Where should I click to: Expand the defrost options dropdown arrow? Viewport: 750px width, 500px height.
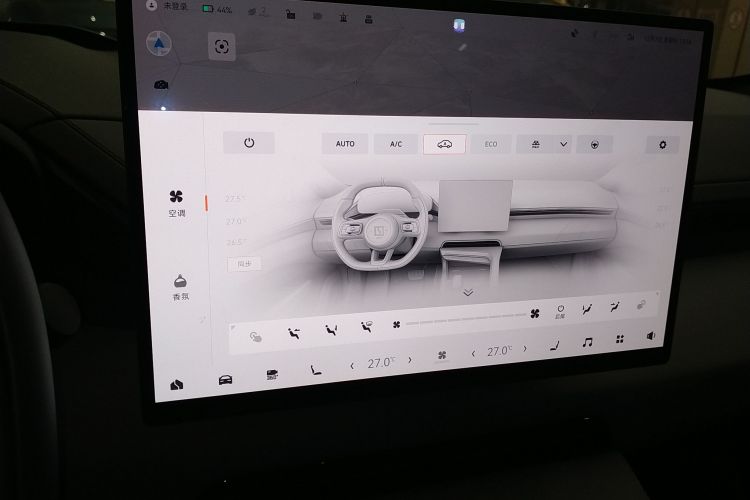(564, 144)
